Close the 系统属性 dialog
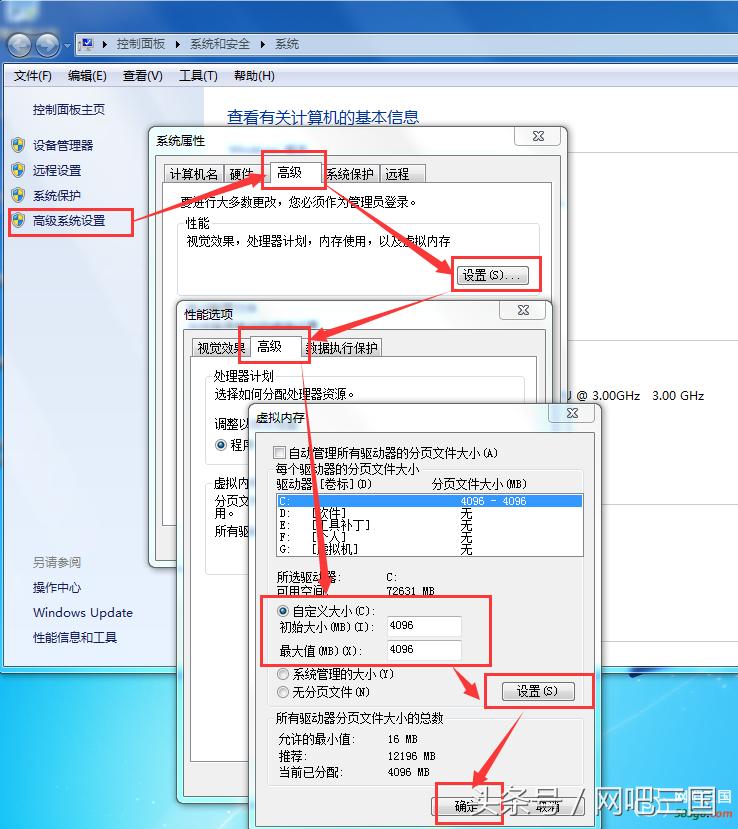Screen dimensions: 738x829 click(538, 136)
